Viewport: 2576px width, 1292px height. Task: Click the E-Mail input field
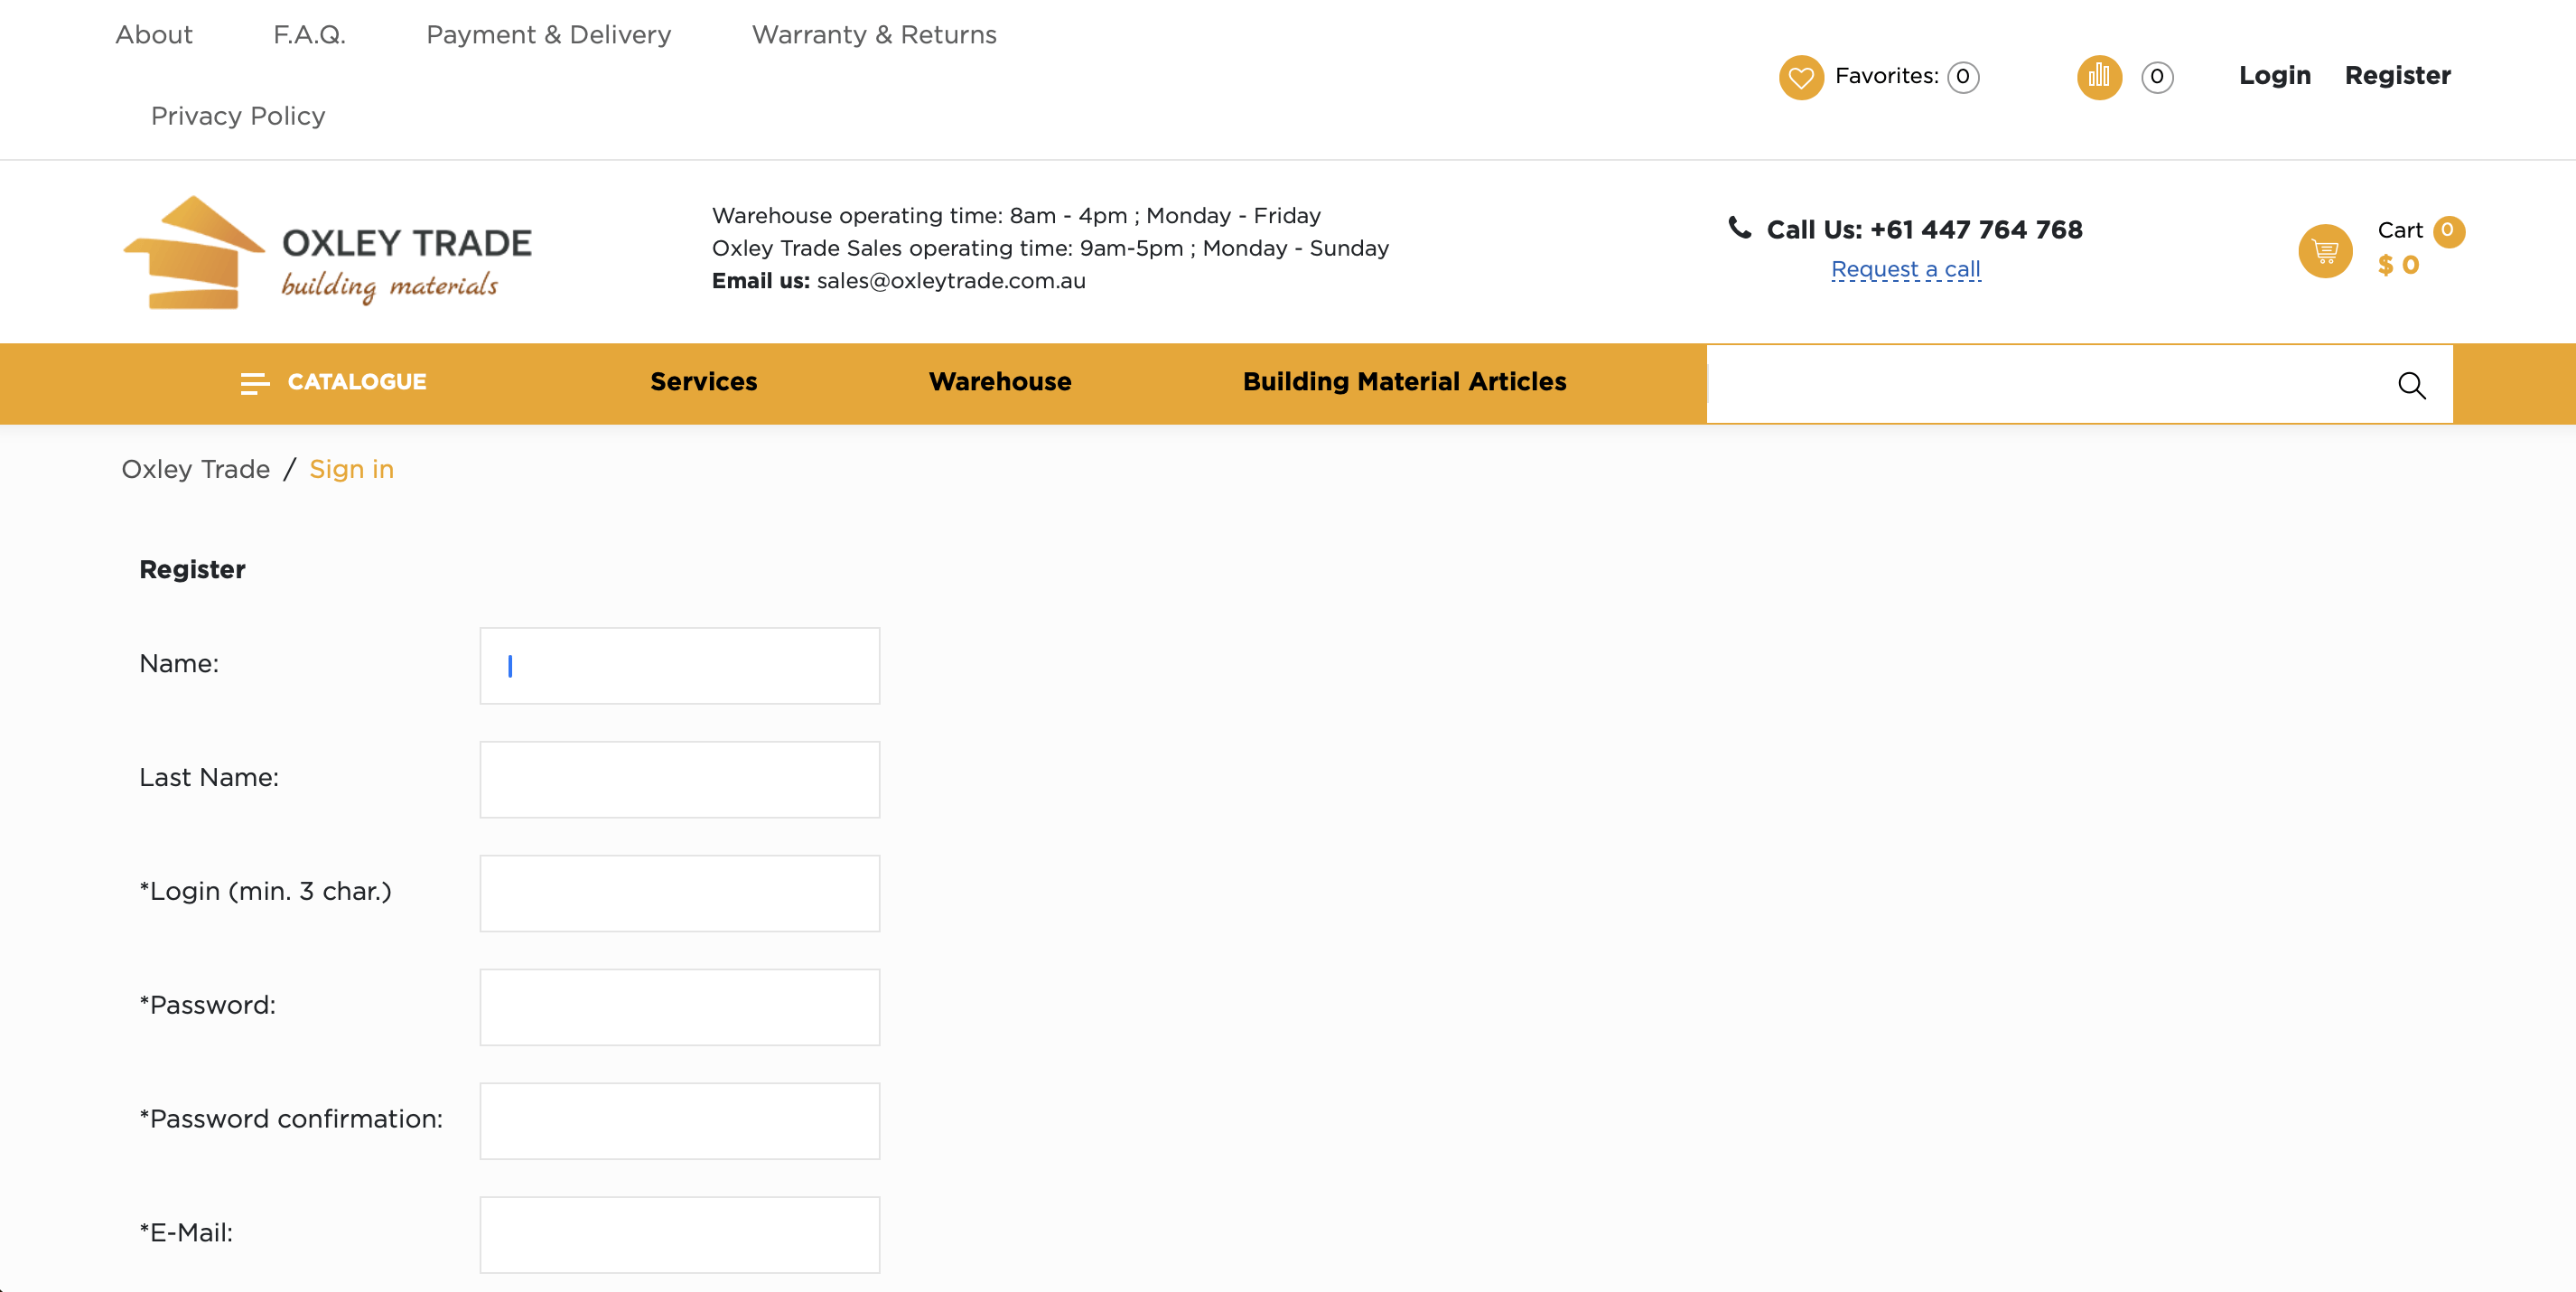tap(679, 1234)
